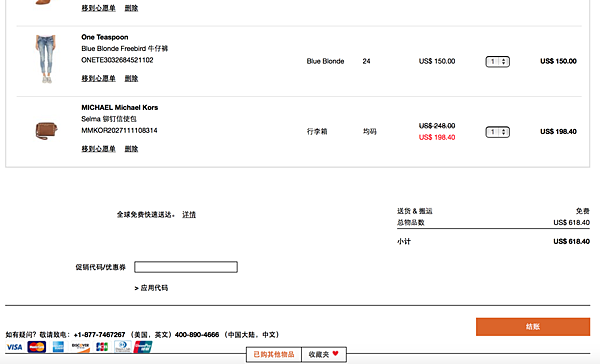This screenshot has width=600, height=364.
Task: Open One Teaspoon brand name link
Action: tap(105, 37)
